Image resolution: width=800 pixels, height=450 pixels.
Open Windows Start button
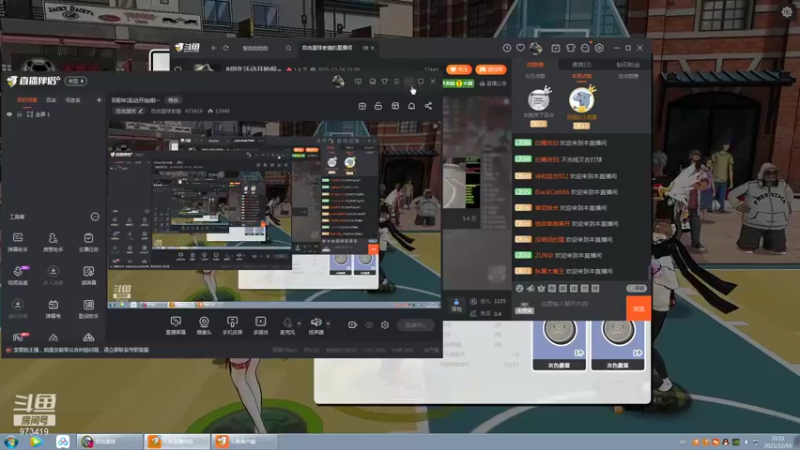point(11,442)
